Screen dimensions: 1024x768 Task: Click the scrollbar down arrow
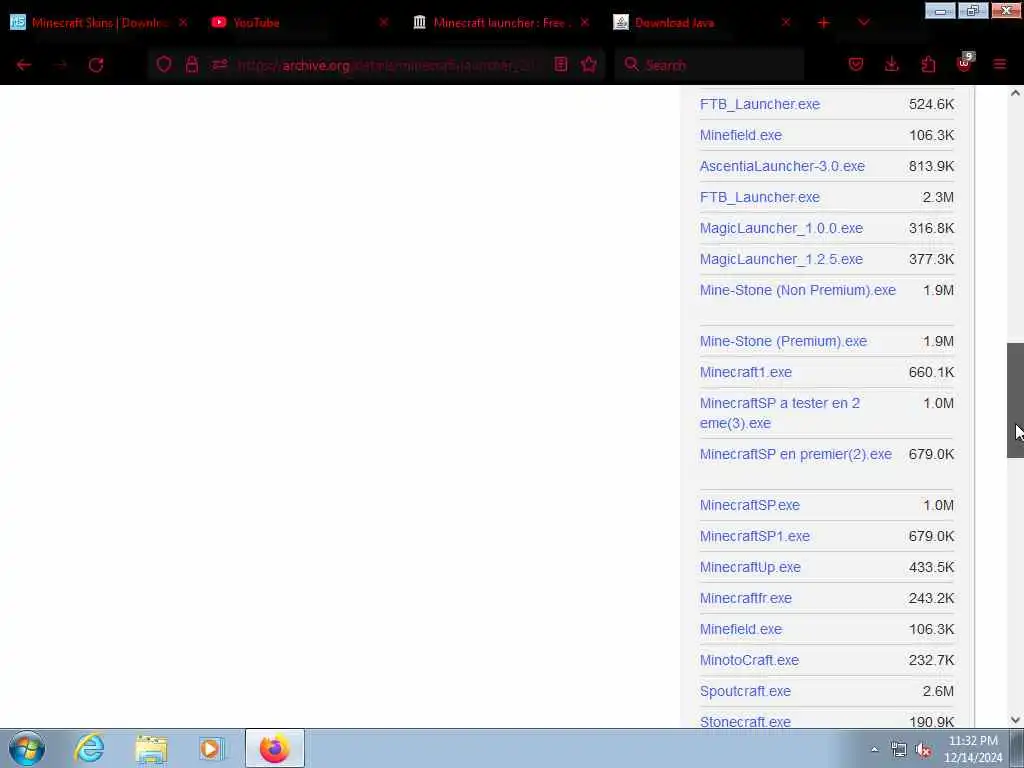pyautogui.click(x=1015, y=720)
